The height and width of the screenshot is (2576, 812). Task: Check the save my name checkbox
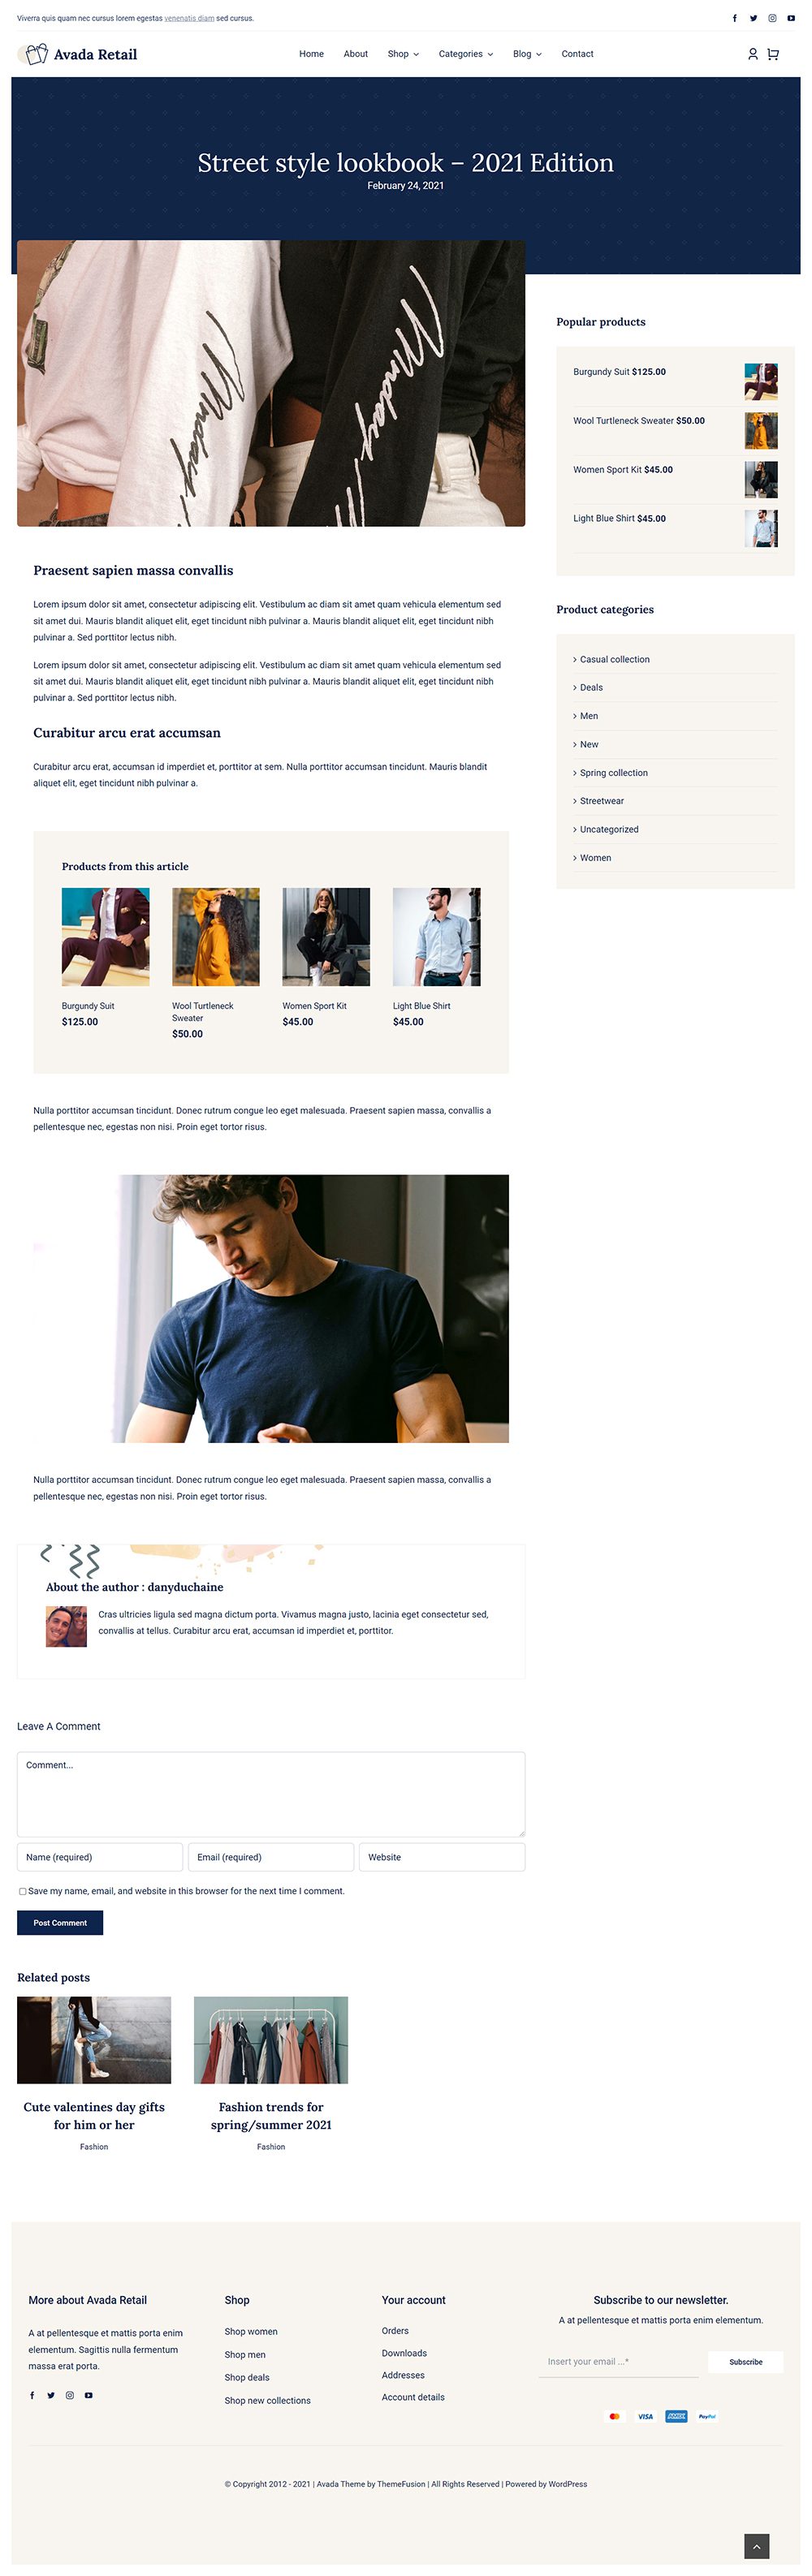(x=22, y=1891)
